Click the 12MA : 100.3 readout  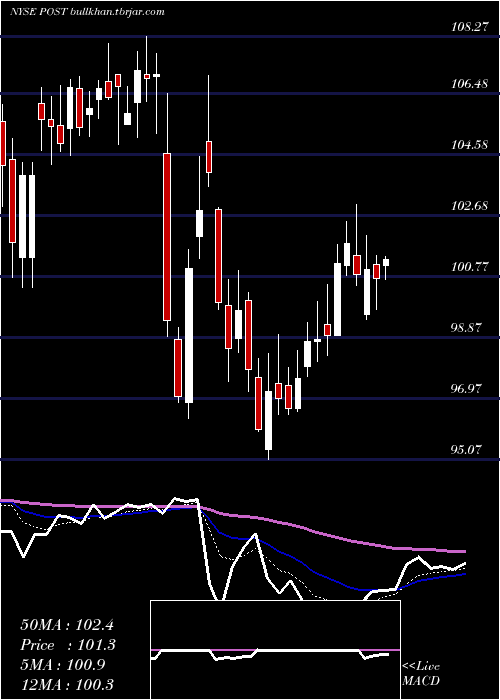pyautogui.click(x=67, y=684)
